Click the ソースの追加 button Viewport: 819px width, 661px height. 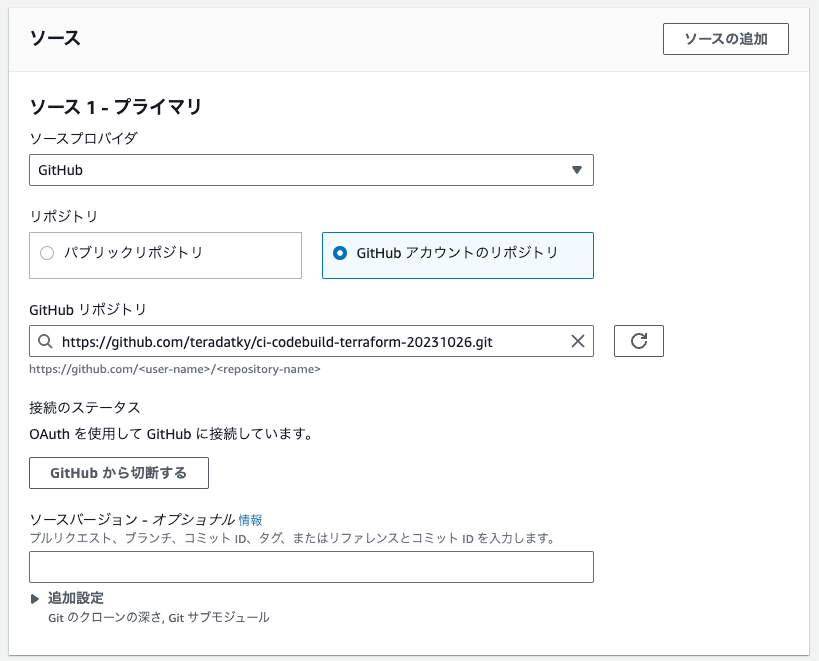(726, 39)
